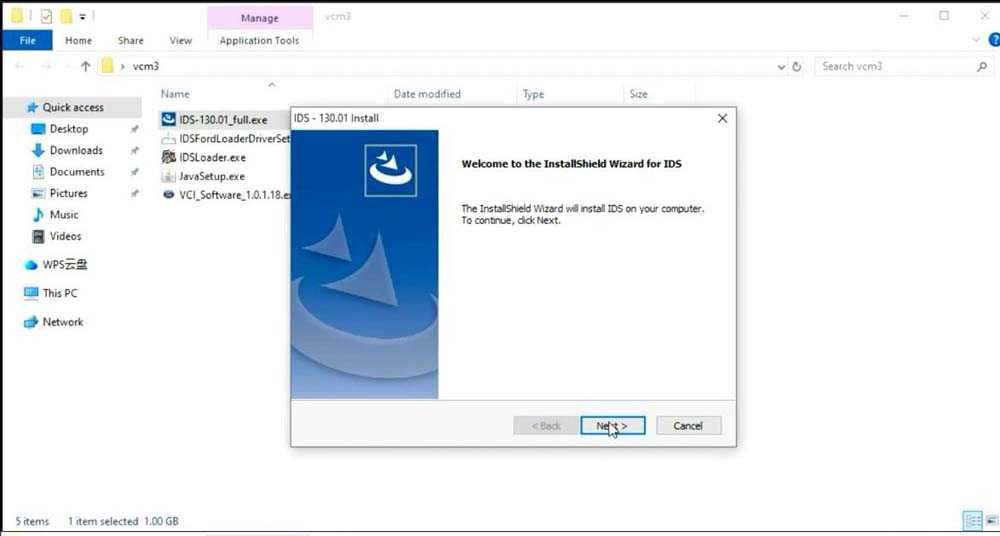Refresh the vcm3 folder view

797,67
